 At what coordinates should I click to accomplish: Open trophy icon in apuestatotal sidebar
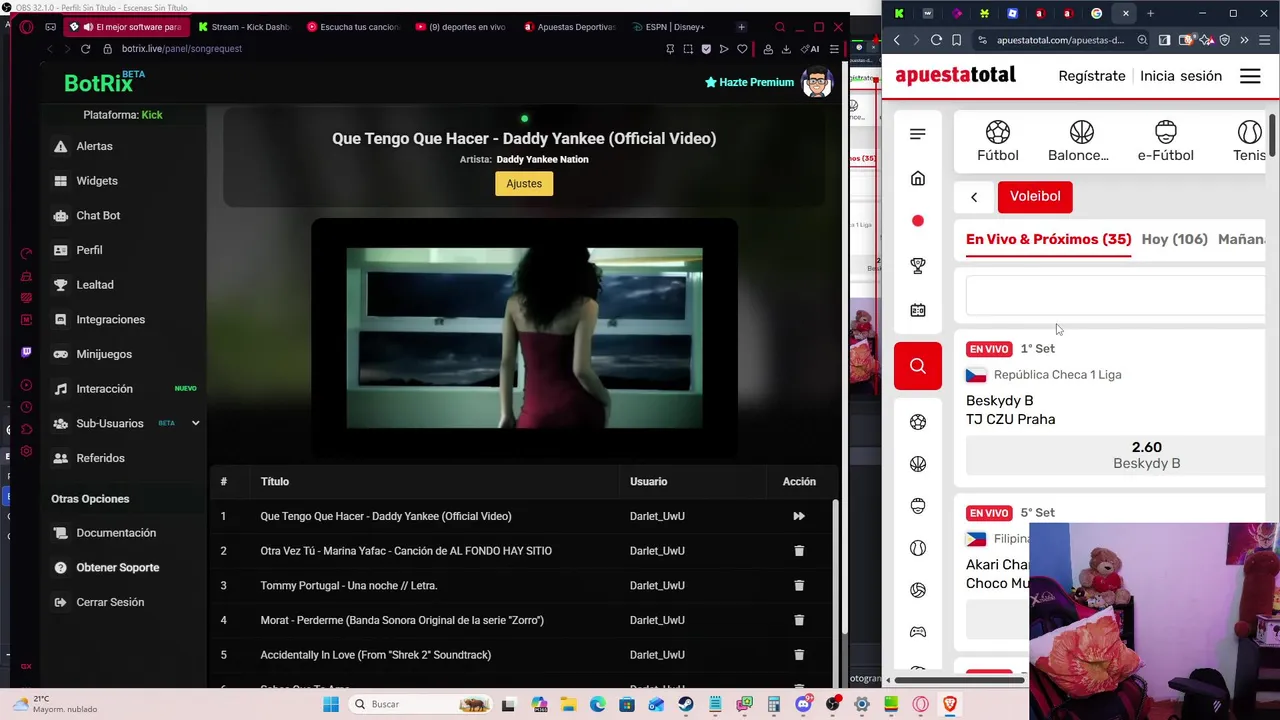(x=918, y=266)
